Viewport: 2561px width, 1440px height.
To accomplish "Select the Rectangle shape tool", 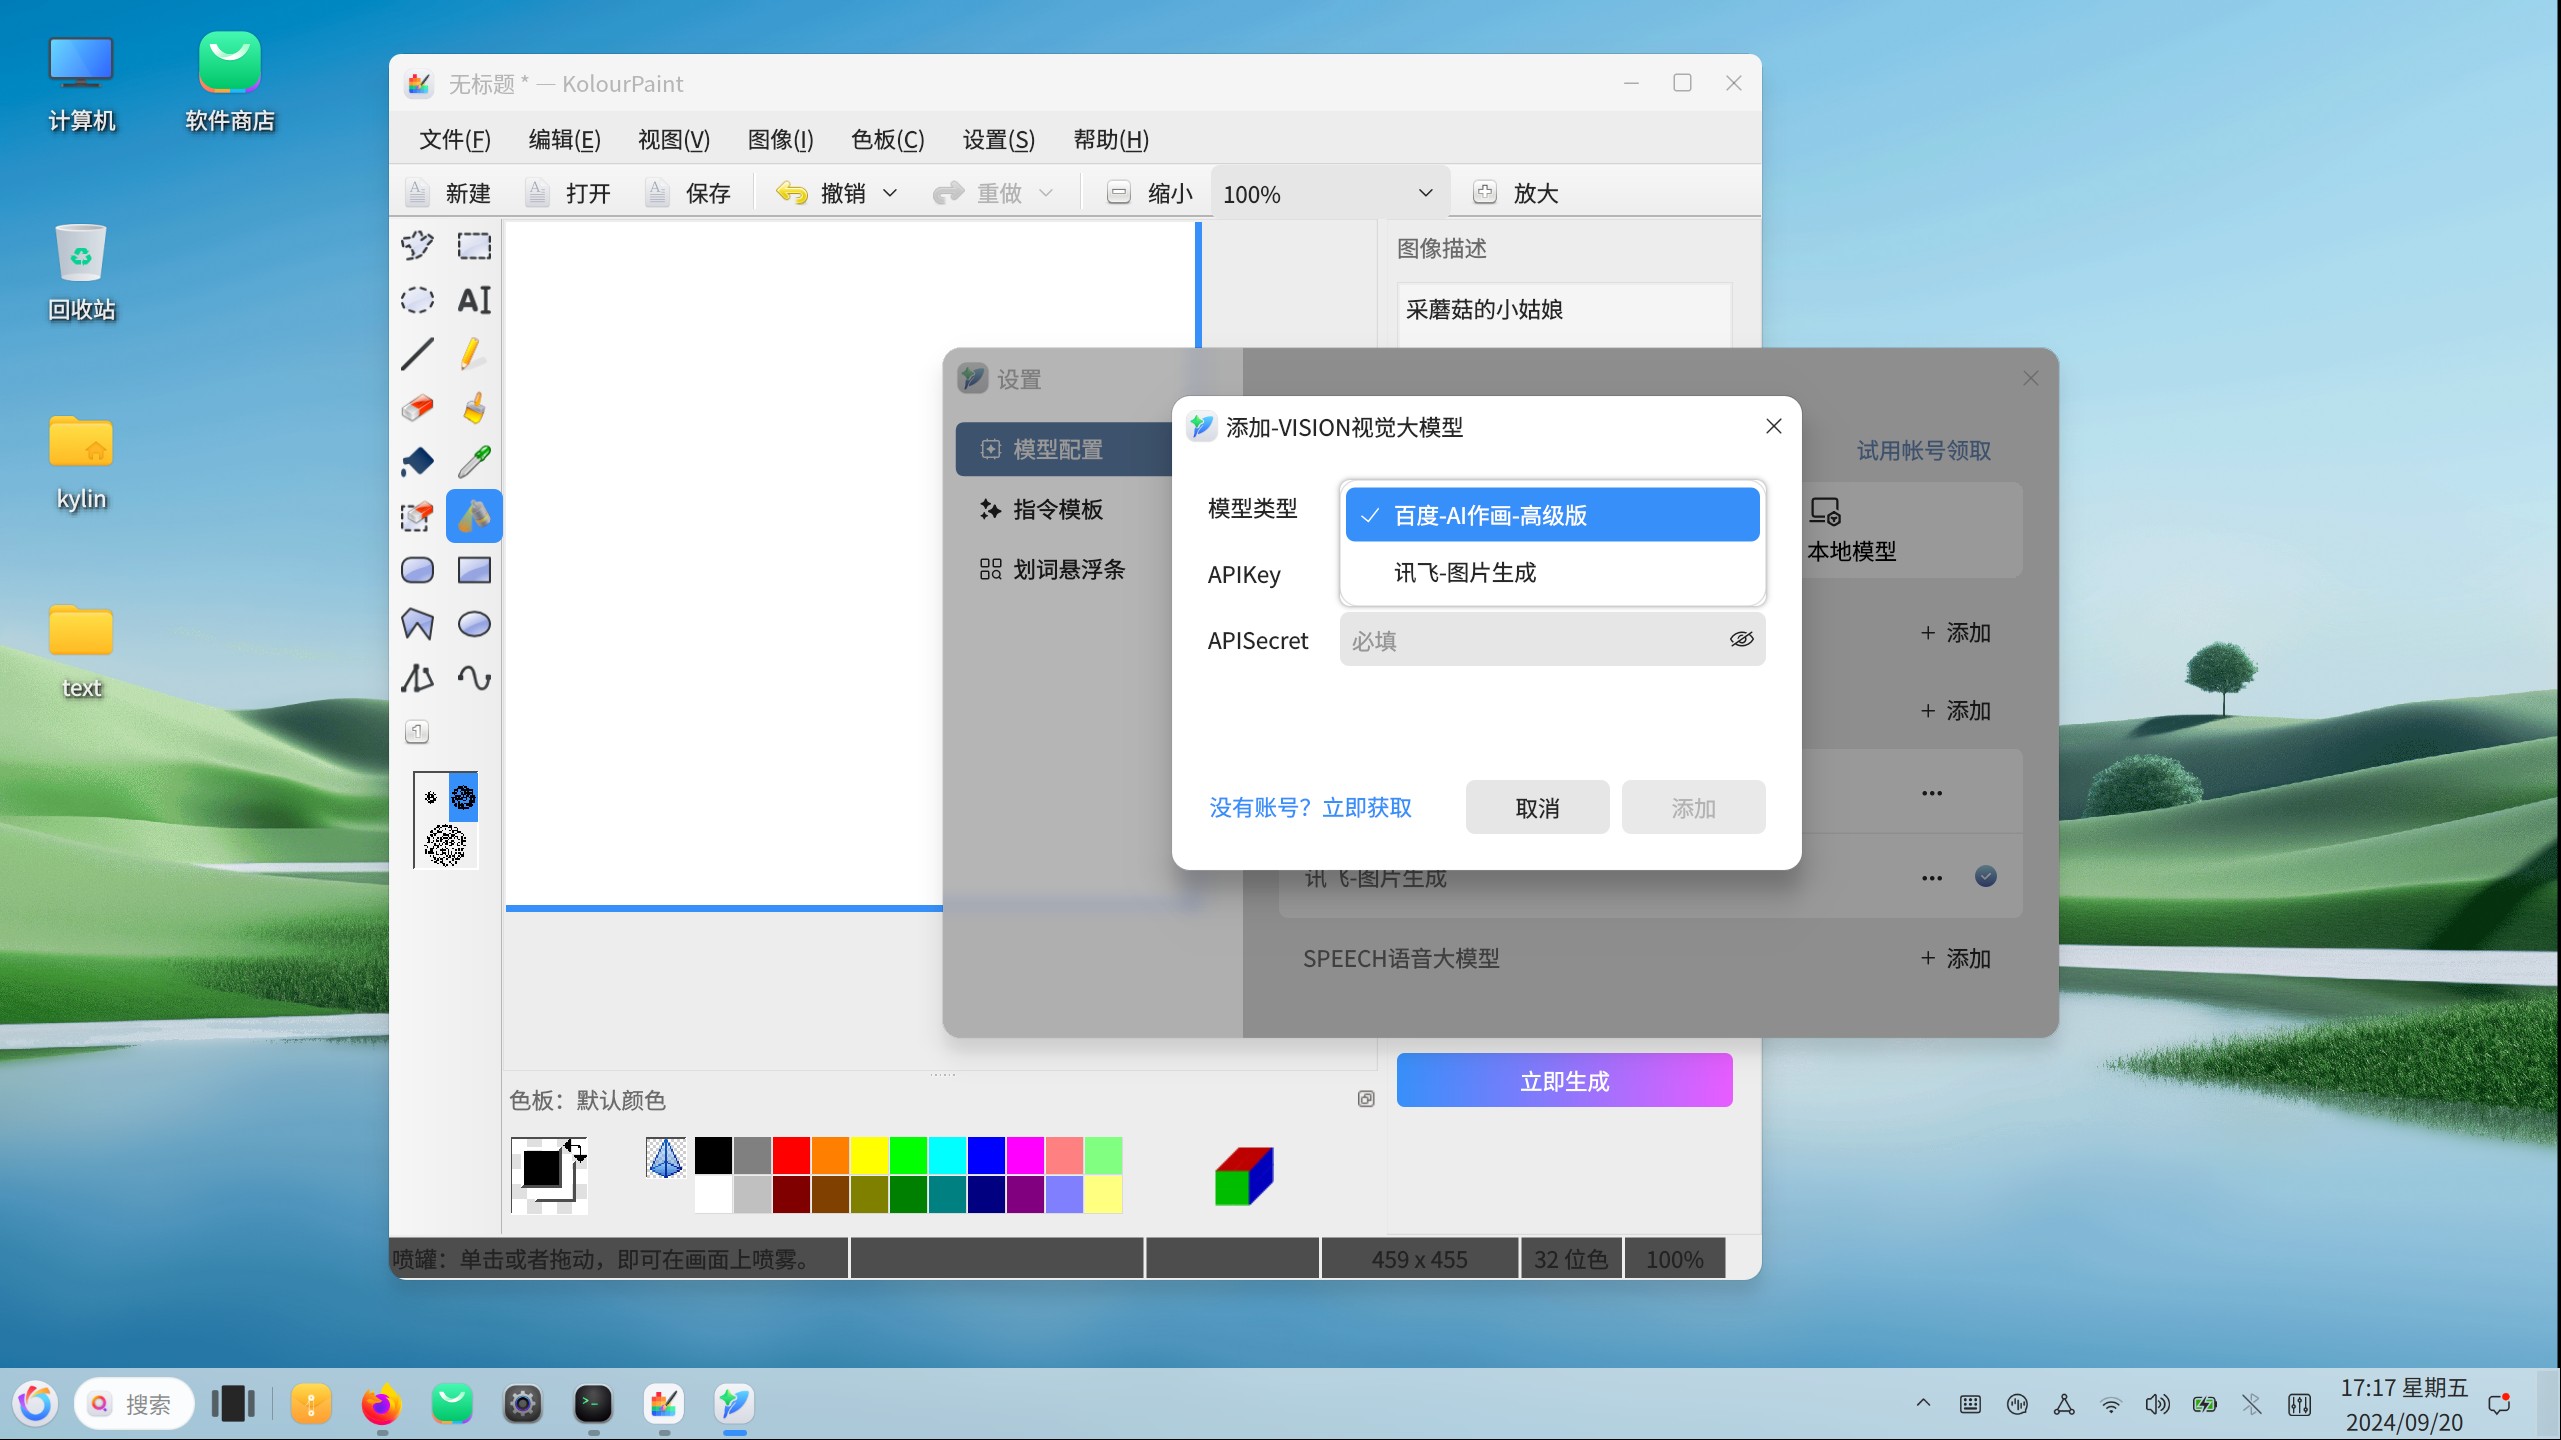I will [474, 570].
